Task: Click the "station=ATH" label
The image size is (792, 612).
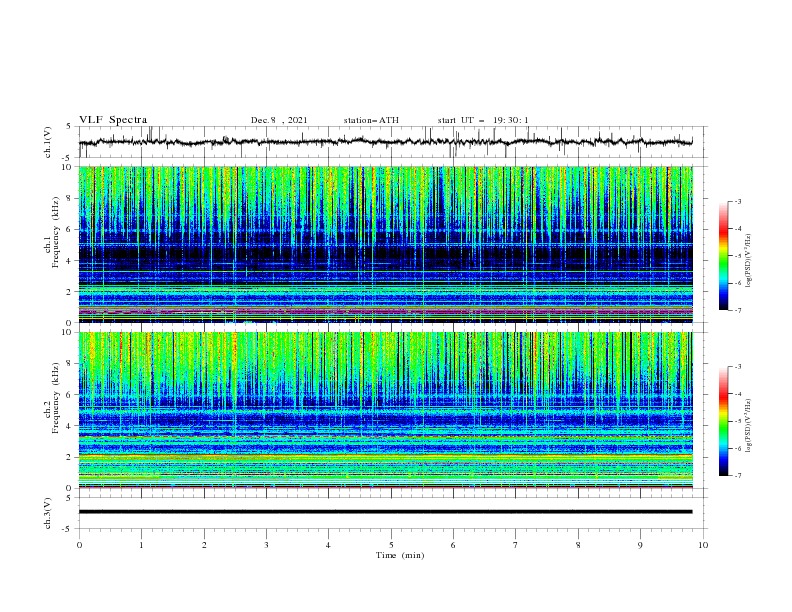Action: [x=371, y=120]
